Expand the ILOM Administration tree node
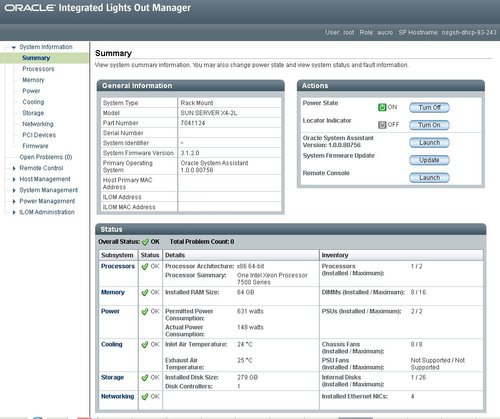This screenshot has width=500, height=419. click(x=14, y=212)
